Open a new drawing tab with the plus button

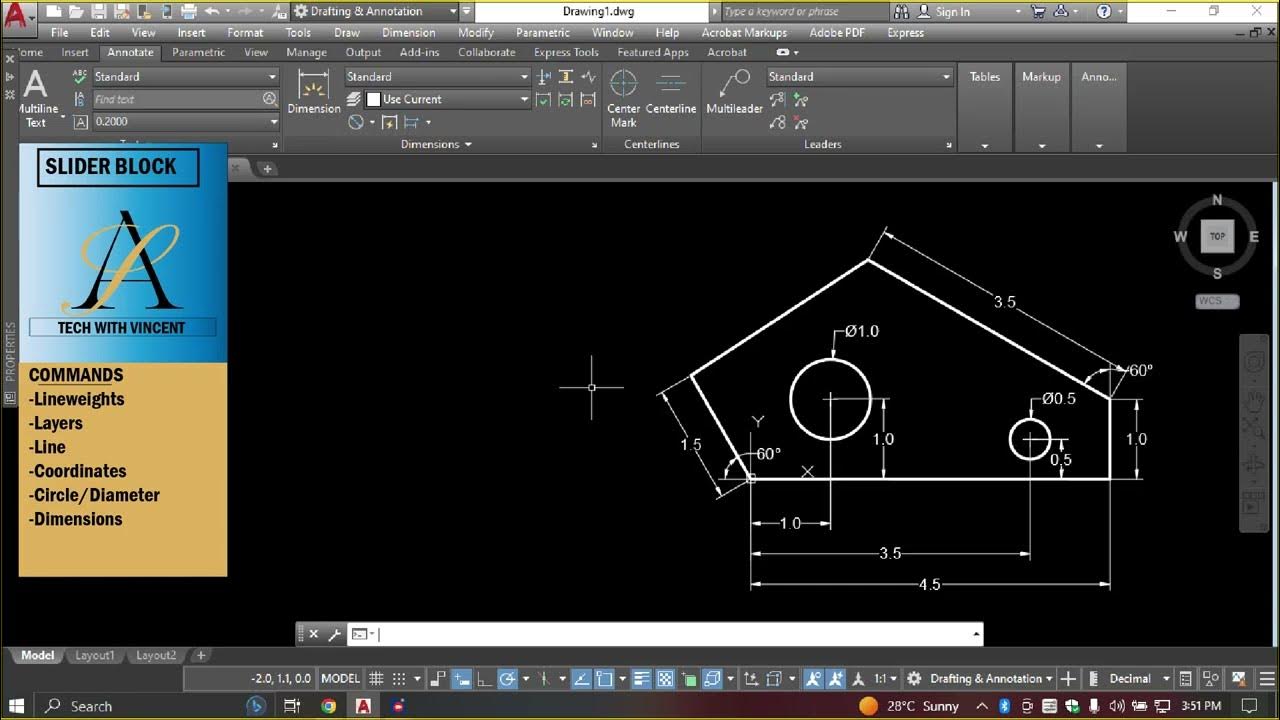pos(267,168)
